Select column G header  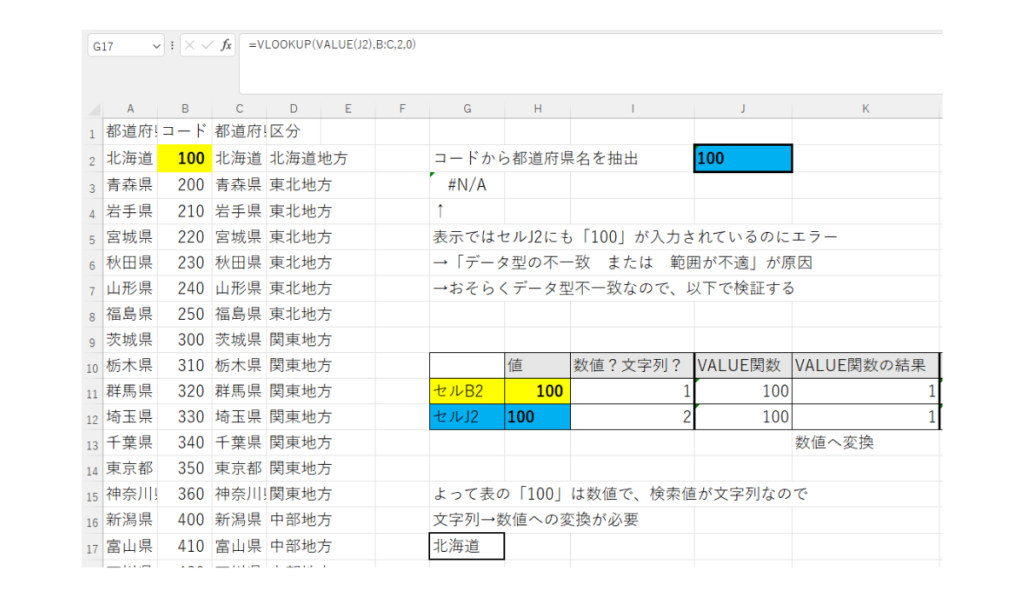(467, 108)
